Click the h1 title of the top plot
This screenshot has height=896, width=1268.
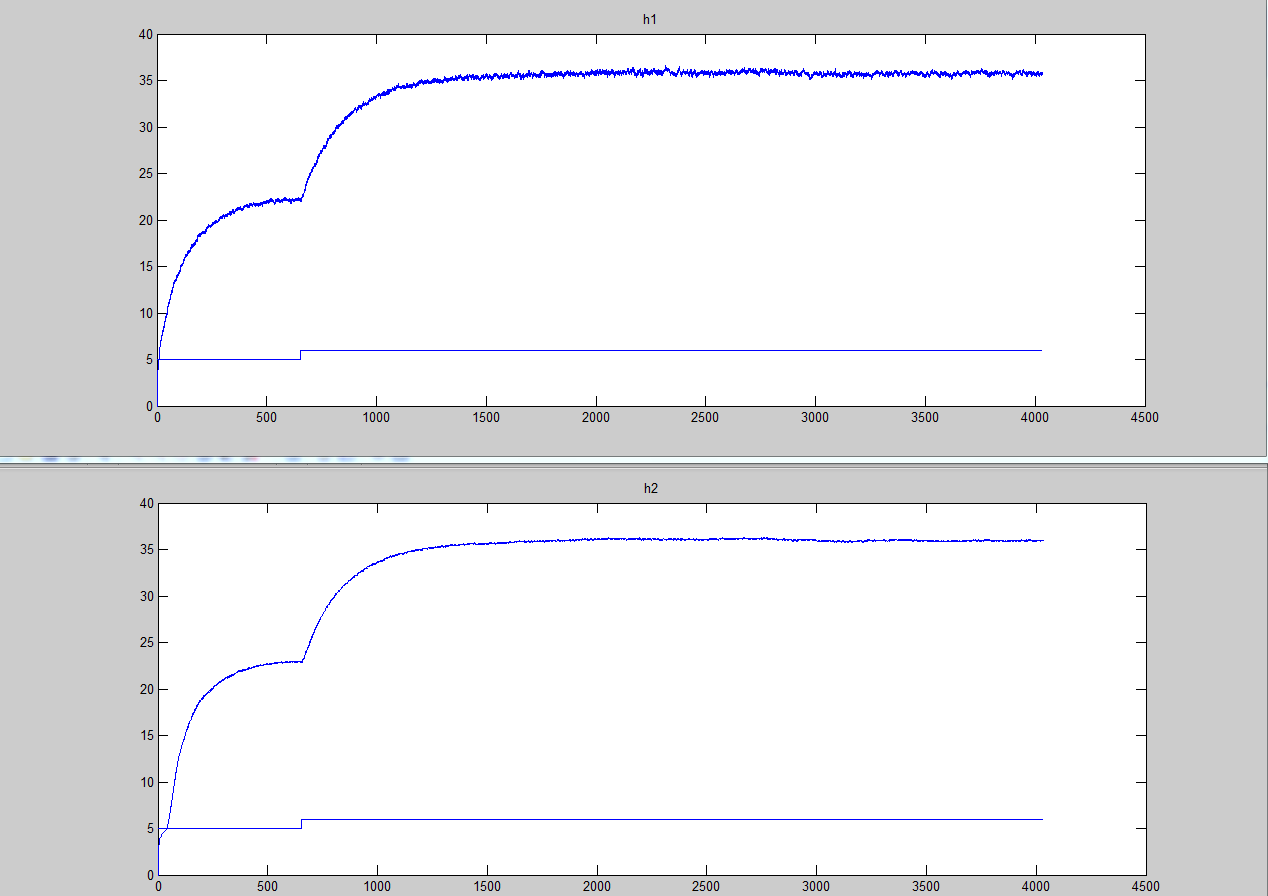(650, 19)
